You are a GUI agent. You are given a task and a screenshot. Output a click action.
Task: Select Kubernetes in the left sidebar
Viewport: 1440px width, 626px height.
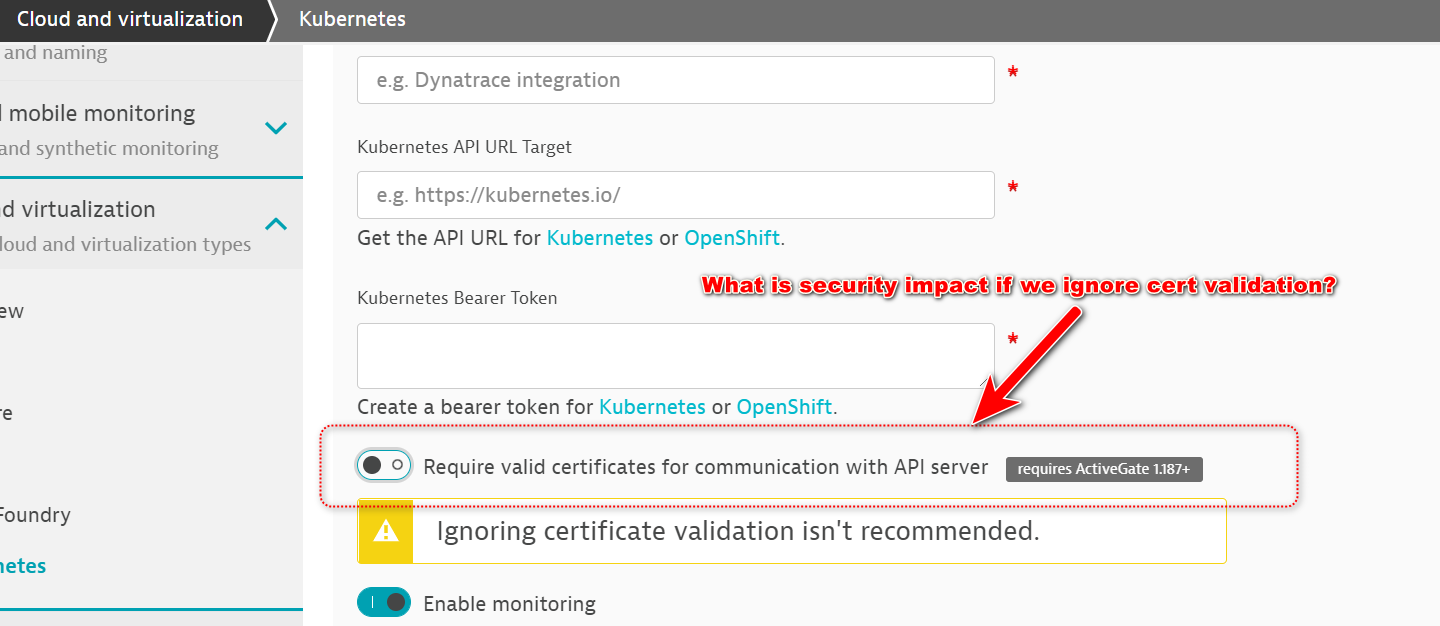pos(23,566)
